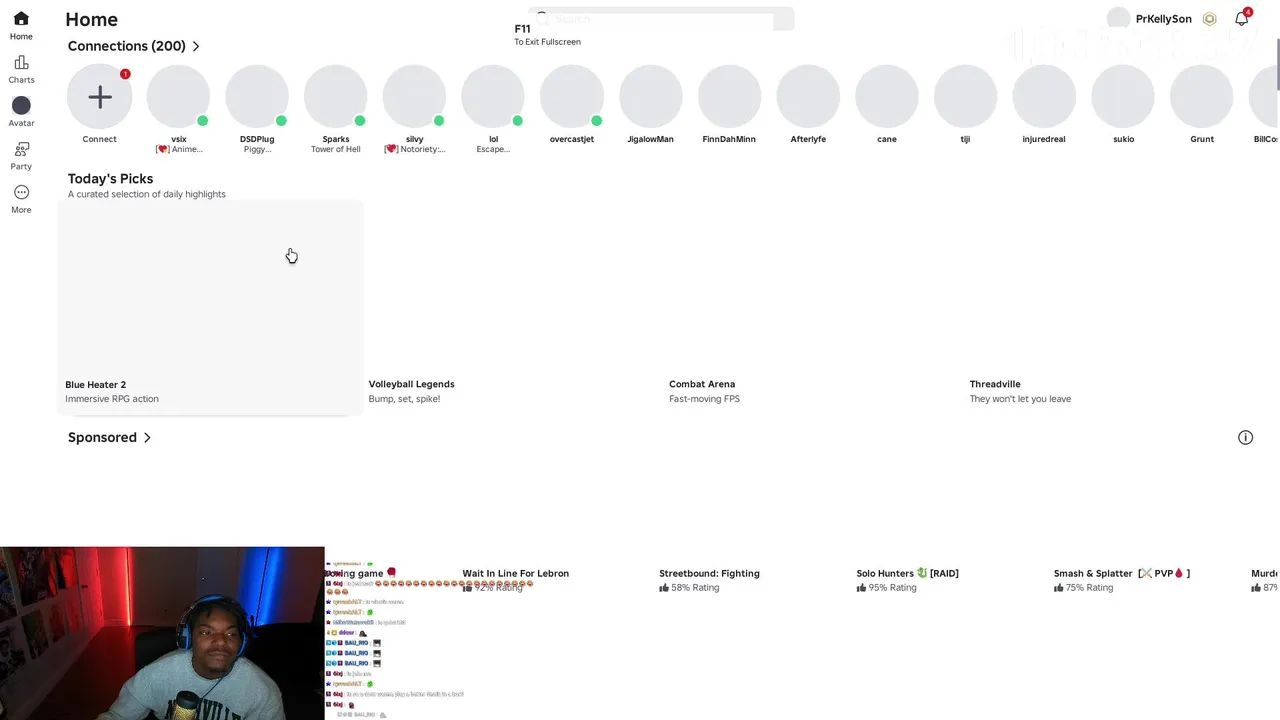Open Solo Hunters [RAID] game
The width and height of the screenshot is (1280, 720).
907,573
